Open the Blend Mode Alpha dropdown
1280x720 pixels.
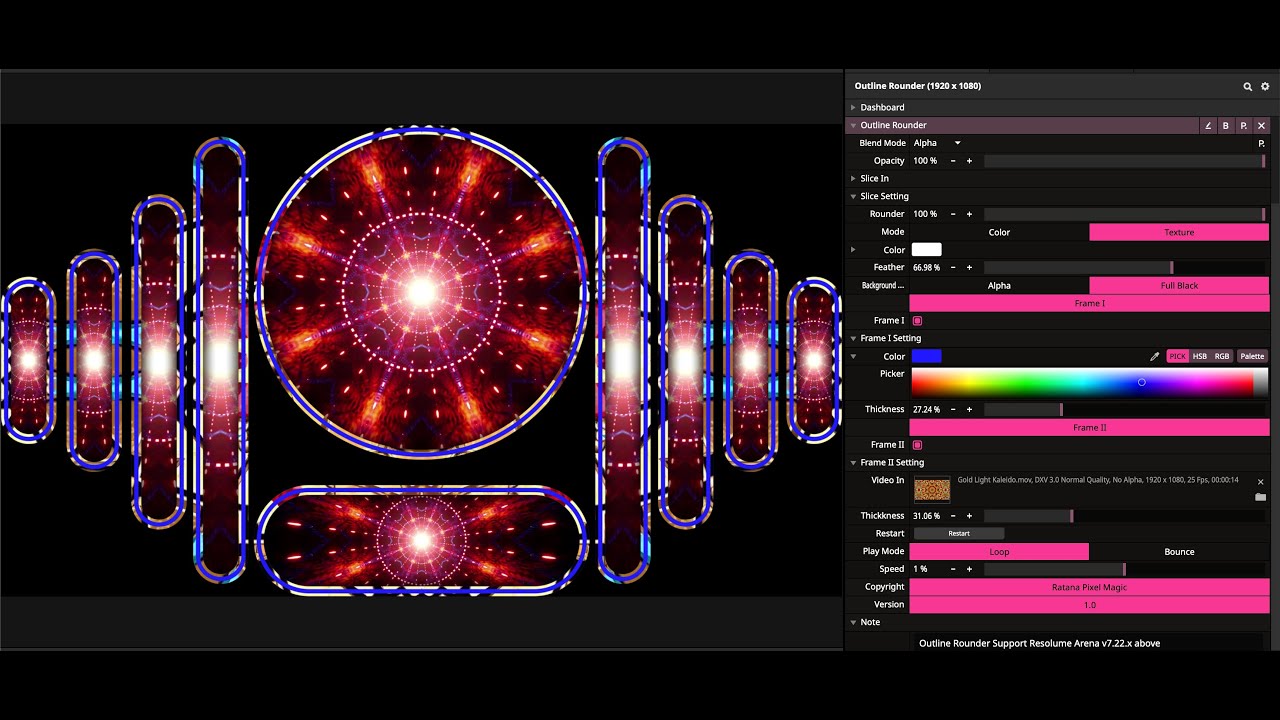[937, 143]
